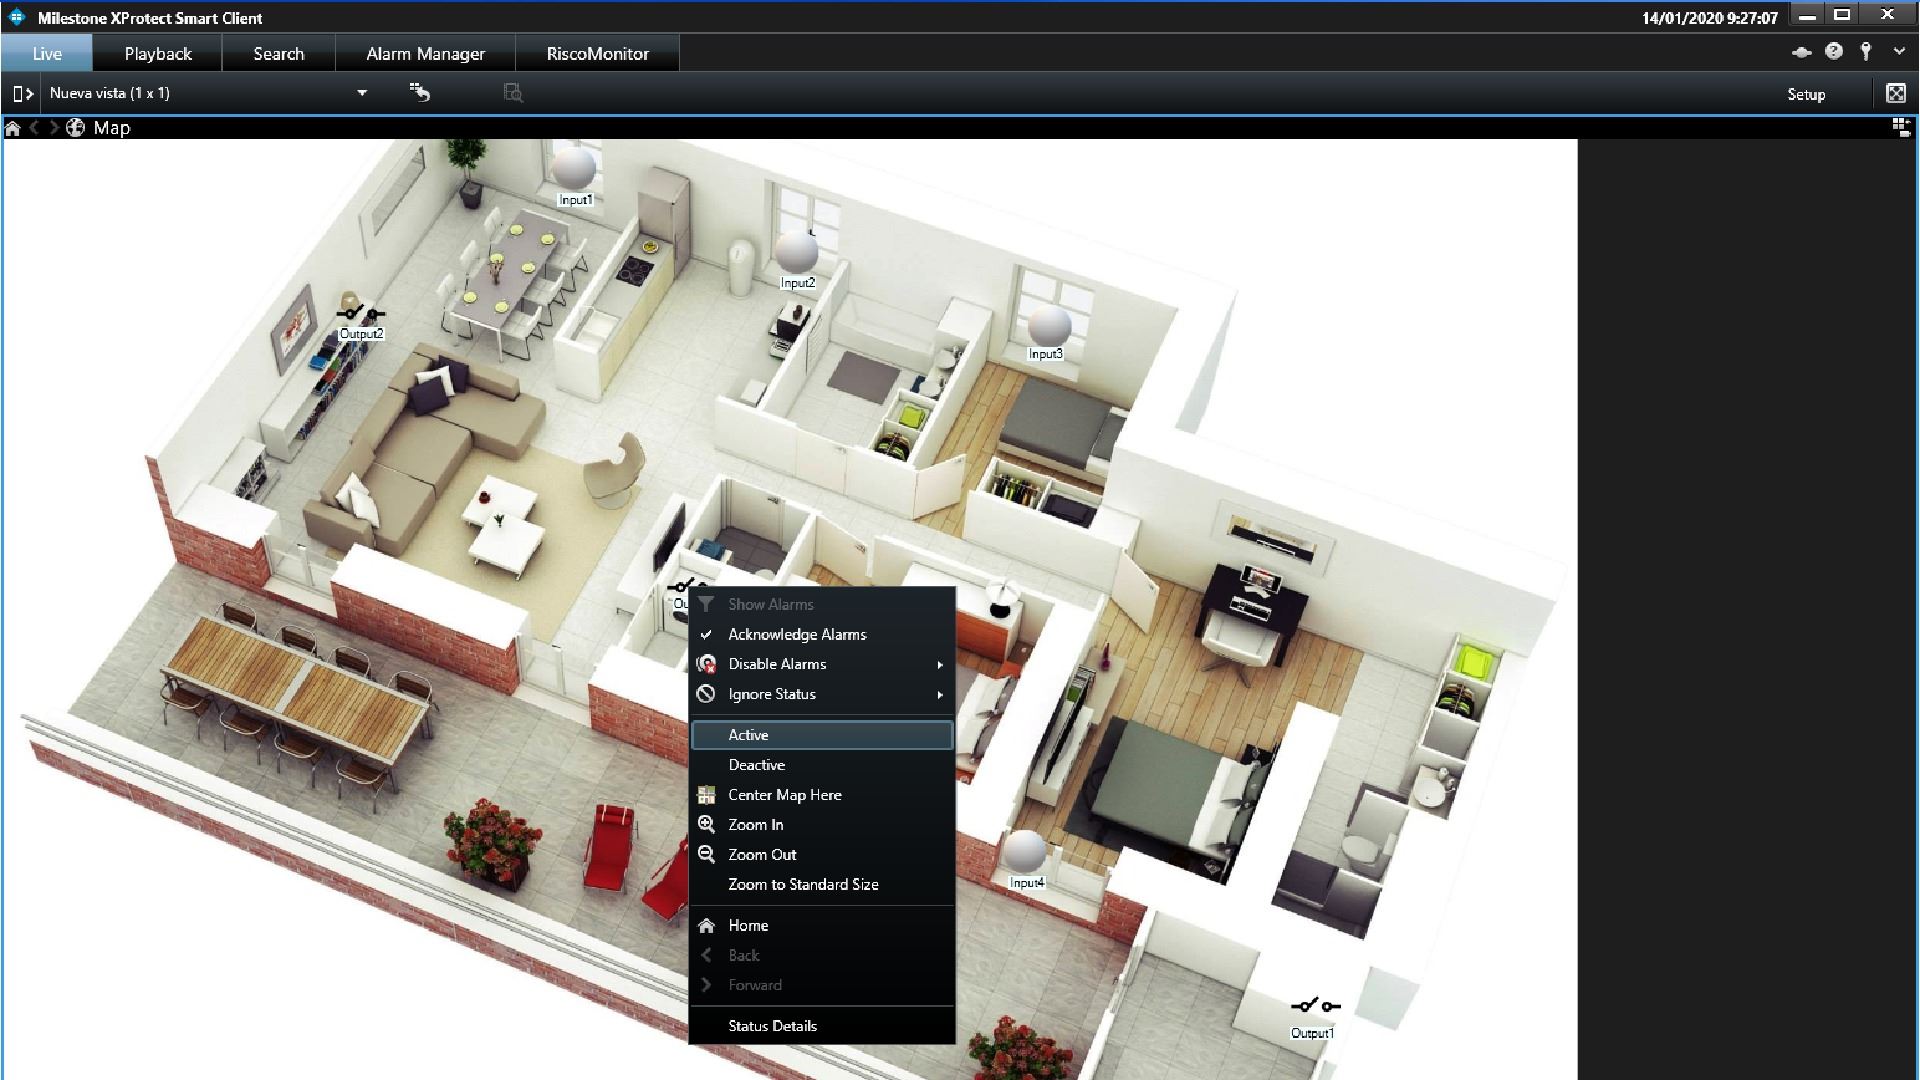
Task: Select Acknowledge Alarms from context menu
Action: coord(796,633)
